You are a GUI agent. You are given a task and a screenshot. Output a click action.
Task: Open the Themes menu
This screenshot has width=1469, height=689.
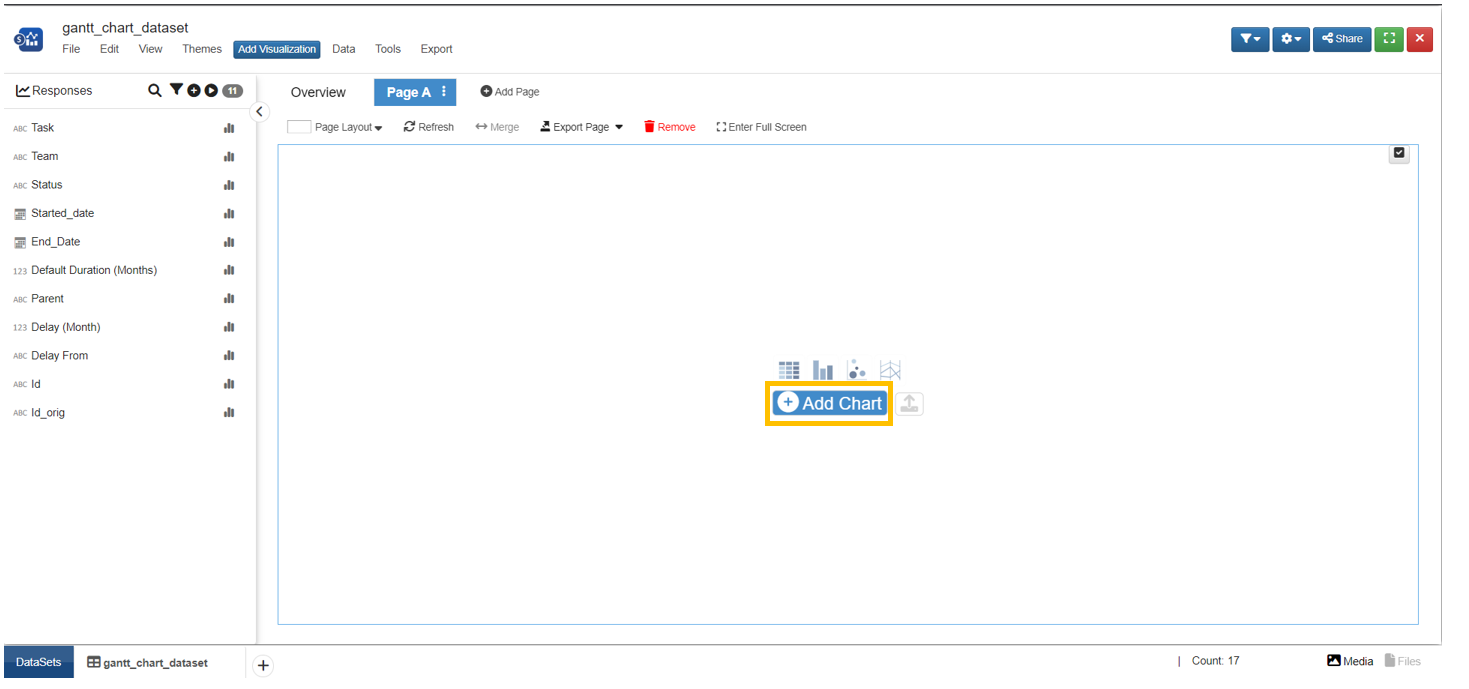point(202,49)
